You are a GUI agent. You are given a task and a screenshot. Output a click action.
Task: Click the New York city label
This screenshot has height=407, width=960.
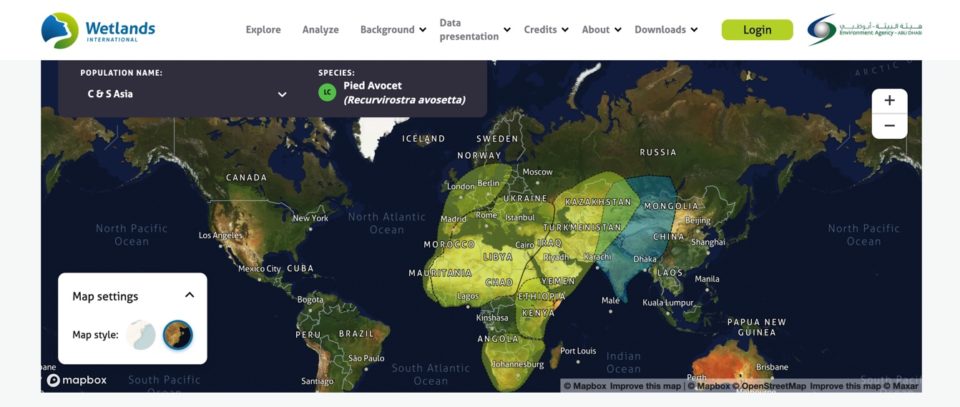coord(310,218)
